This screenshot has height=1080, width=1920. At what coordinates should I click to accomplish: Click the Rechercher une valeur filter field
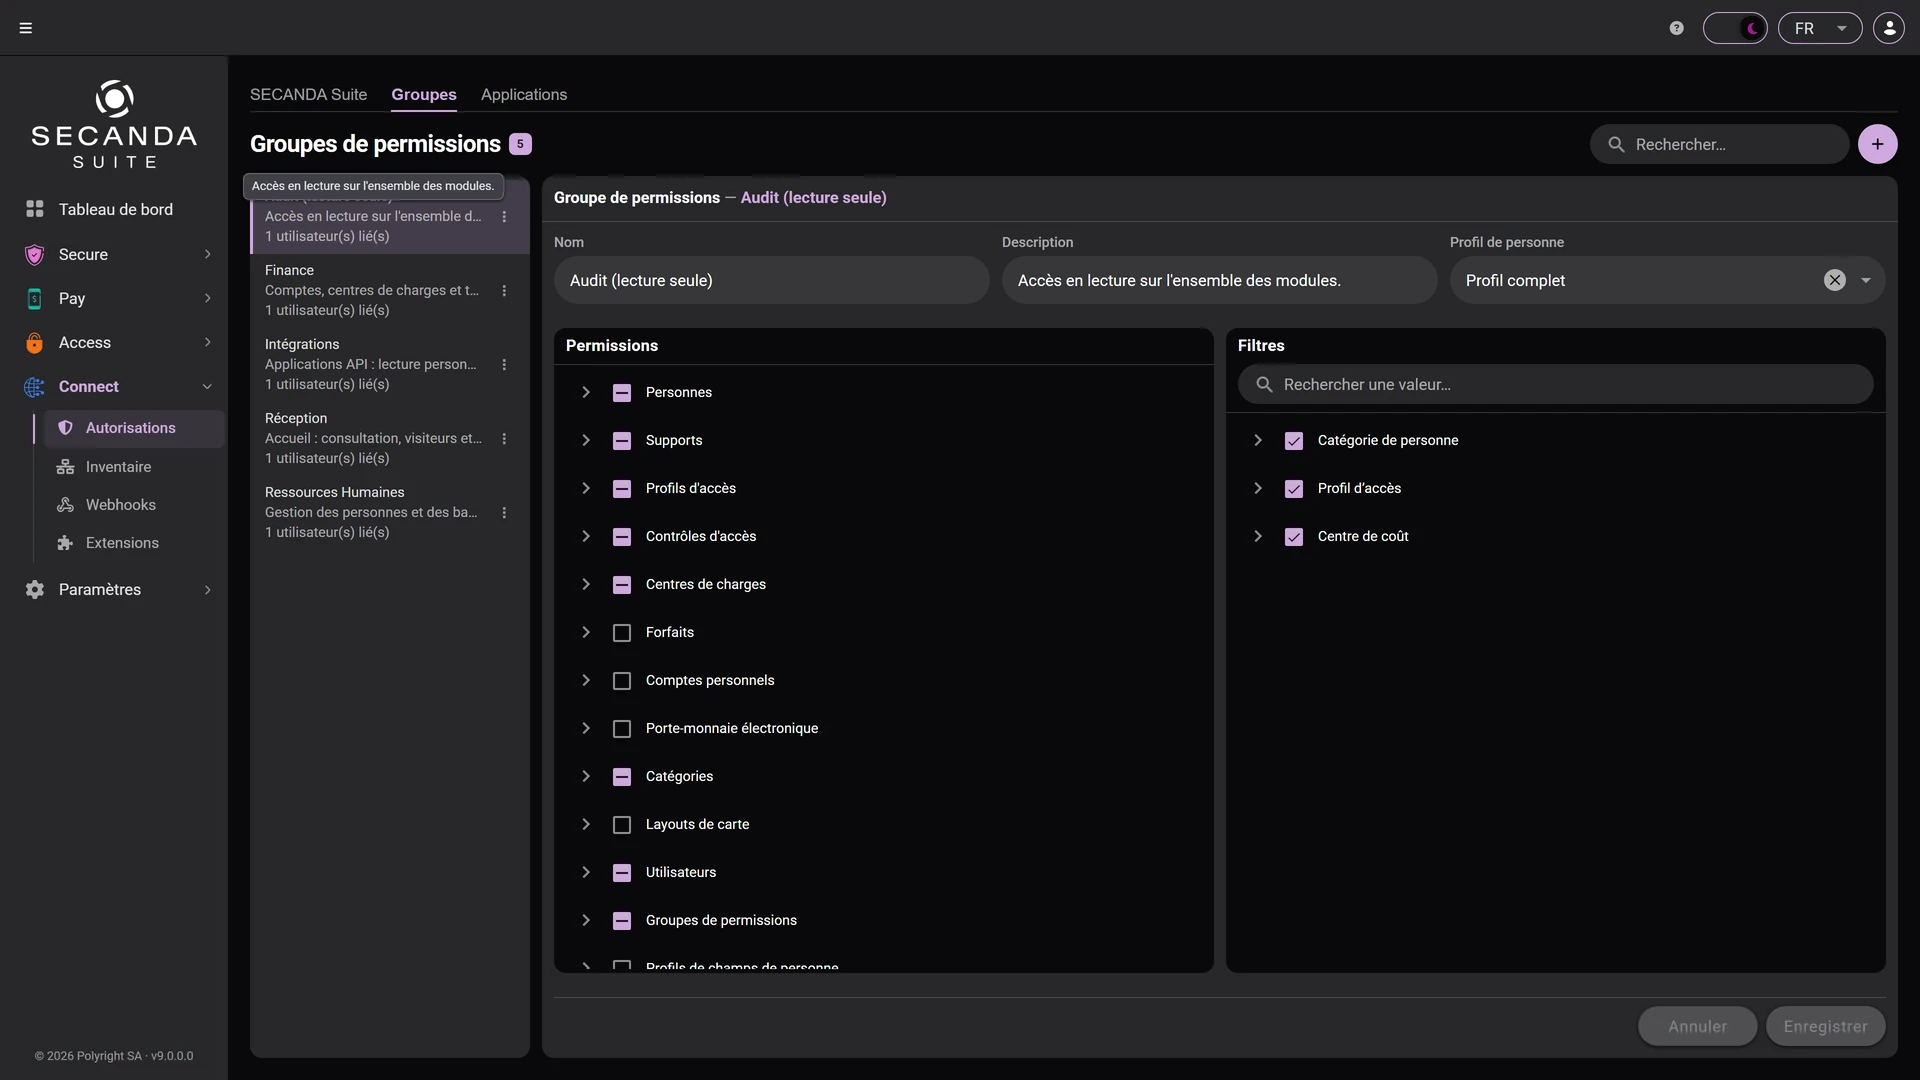pyautogui.click(x=1555, y=384)
